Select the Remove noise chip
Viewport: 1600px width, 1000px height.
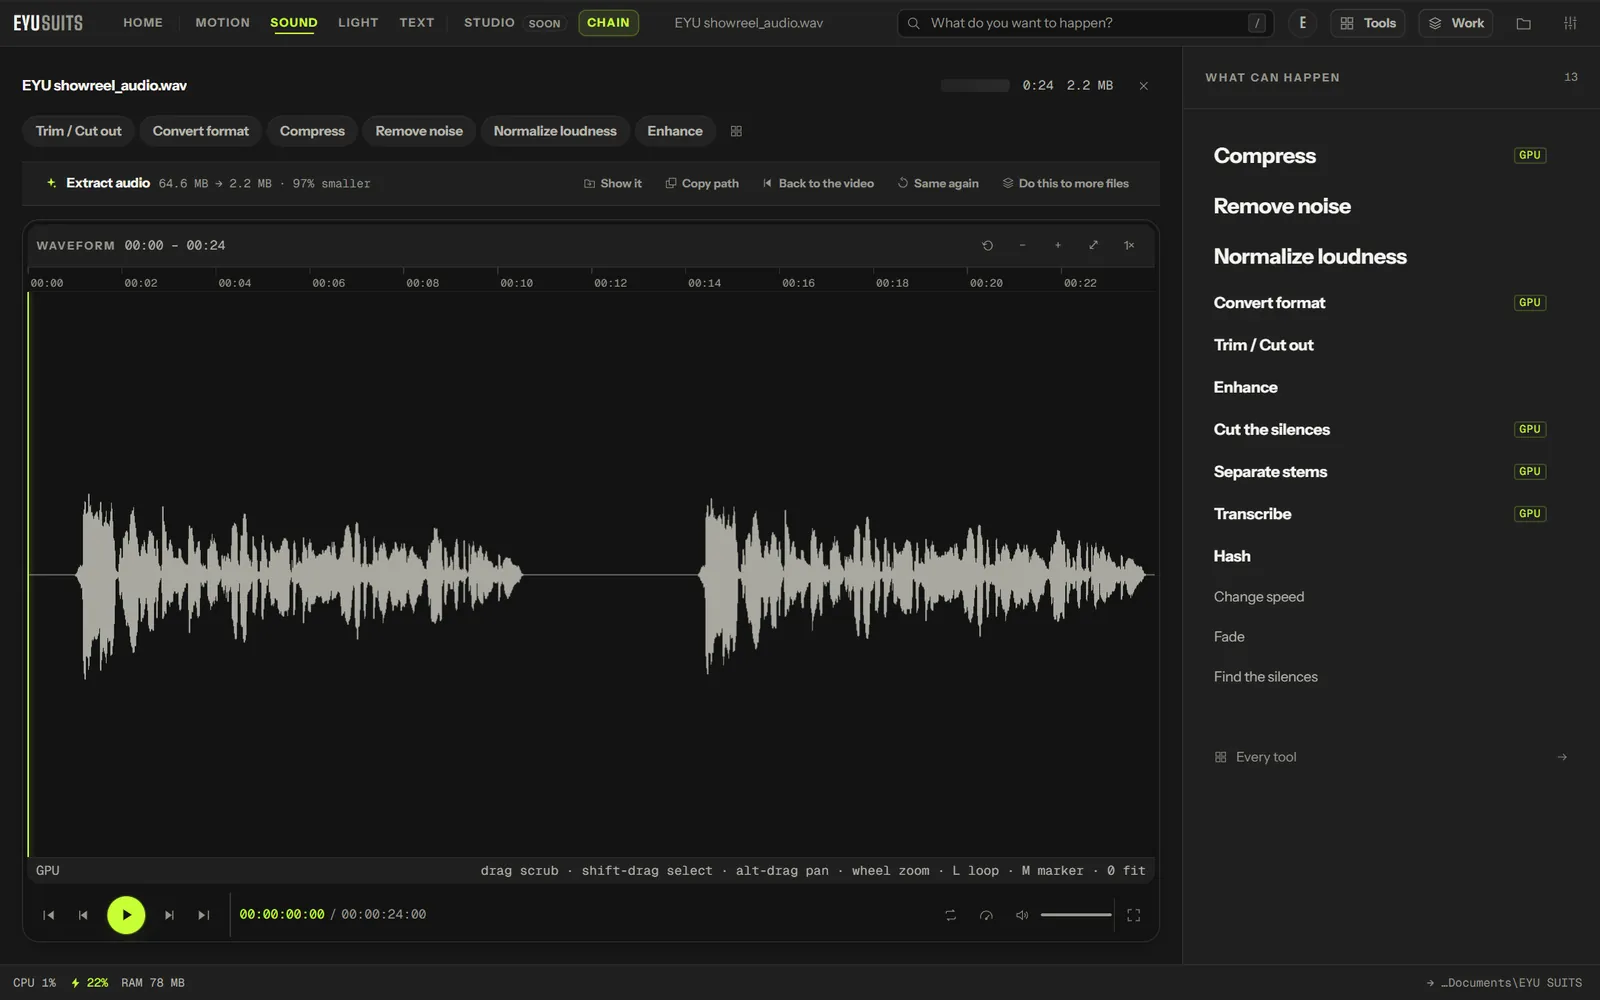419,131
